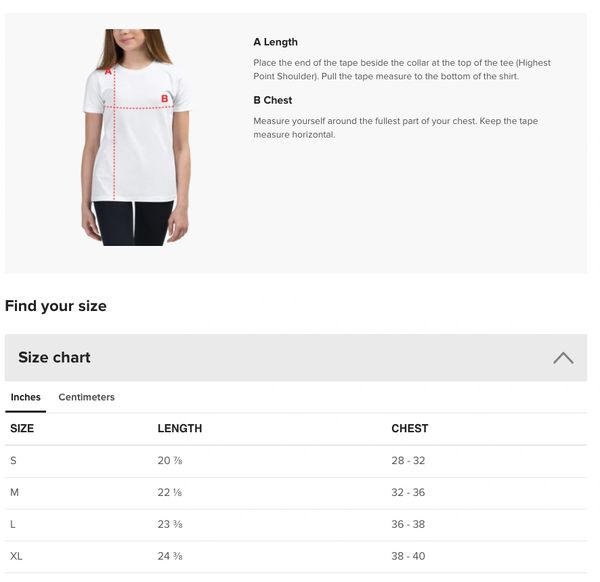Click the CHEST column header
The height and width of the screenshot is (582, 600).
click(x=410, y=428)
